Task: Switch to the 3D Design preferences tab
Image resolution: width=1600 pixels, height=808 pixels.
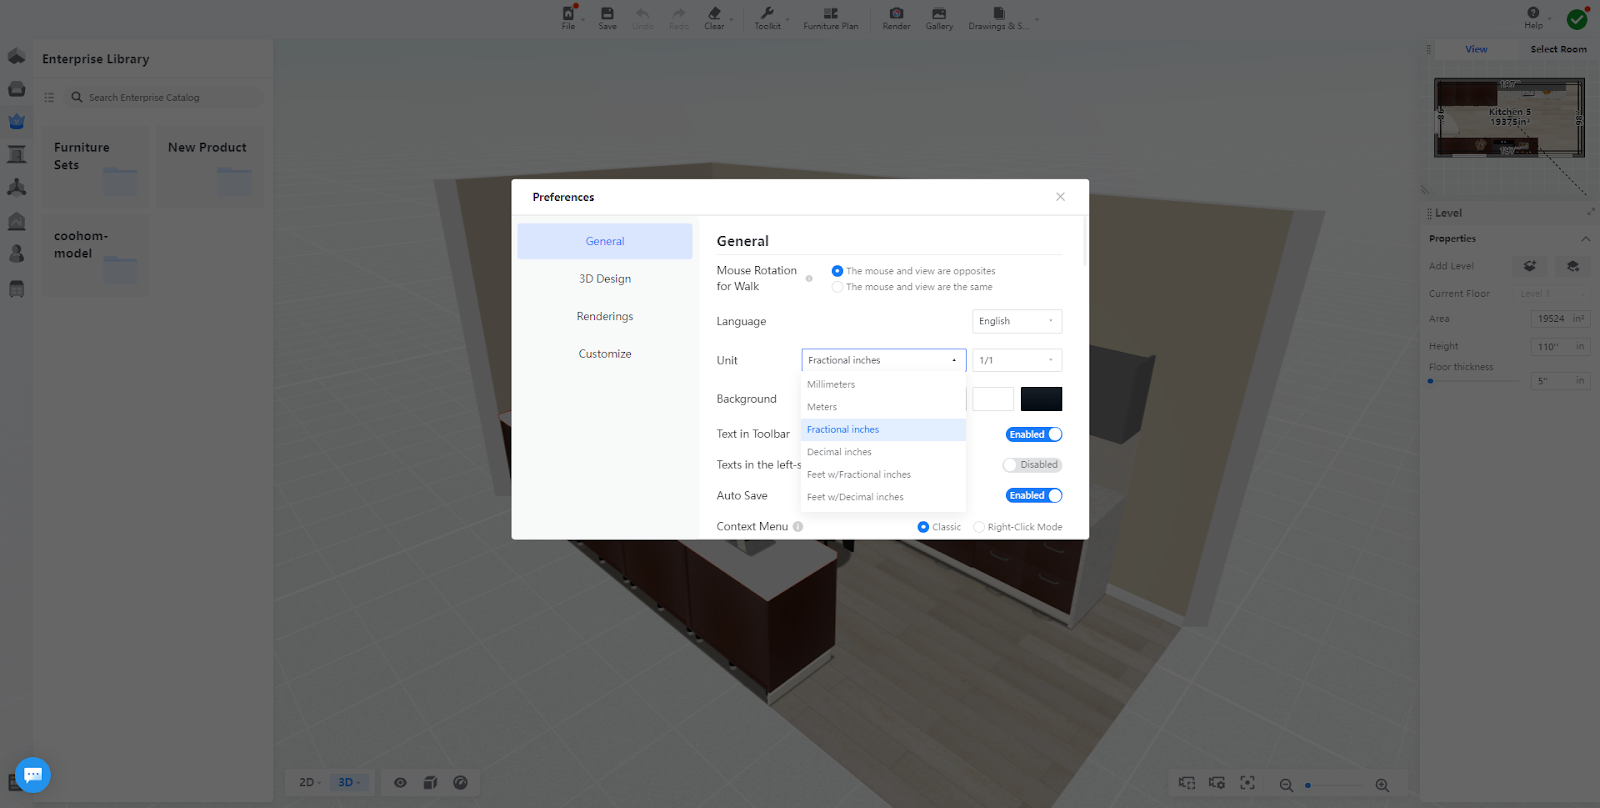Action: 605,279
